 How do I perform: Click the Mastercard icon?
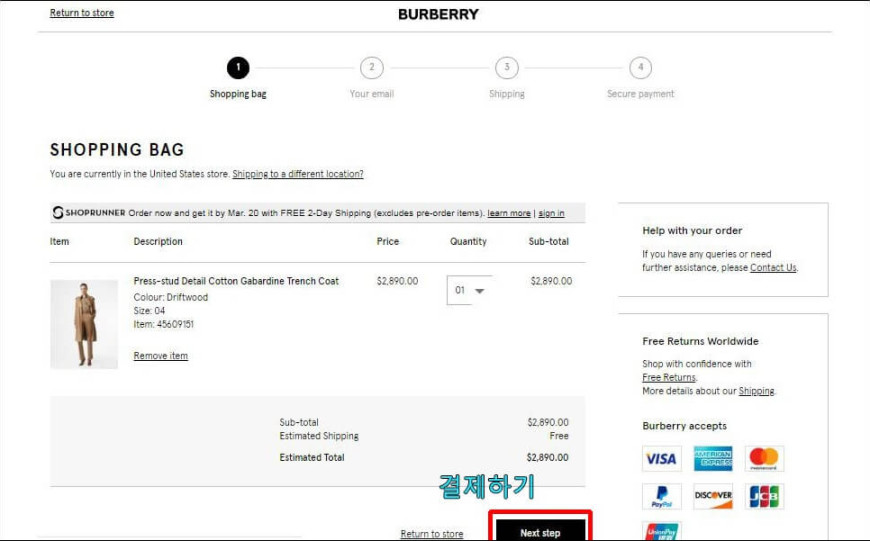[764, 458]
